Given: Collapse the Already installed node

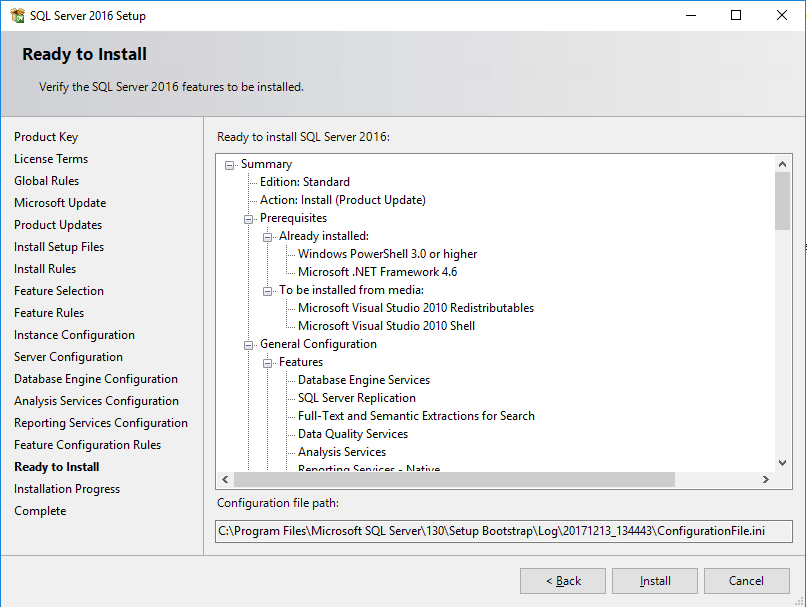Looking at the screenshot, I should [x=268, y=237].
